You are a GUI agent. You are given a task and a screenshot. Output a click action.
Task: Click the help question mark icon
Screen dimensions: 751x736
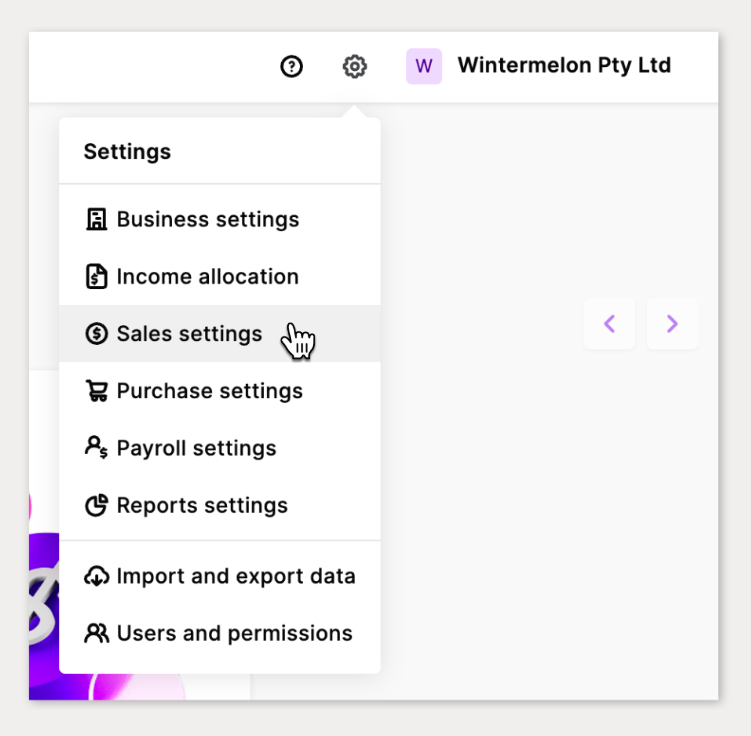pos(291,67)
